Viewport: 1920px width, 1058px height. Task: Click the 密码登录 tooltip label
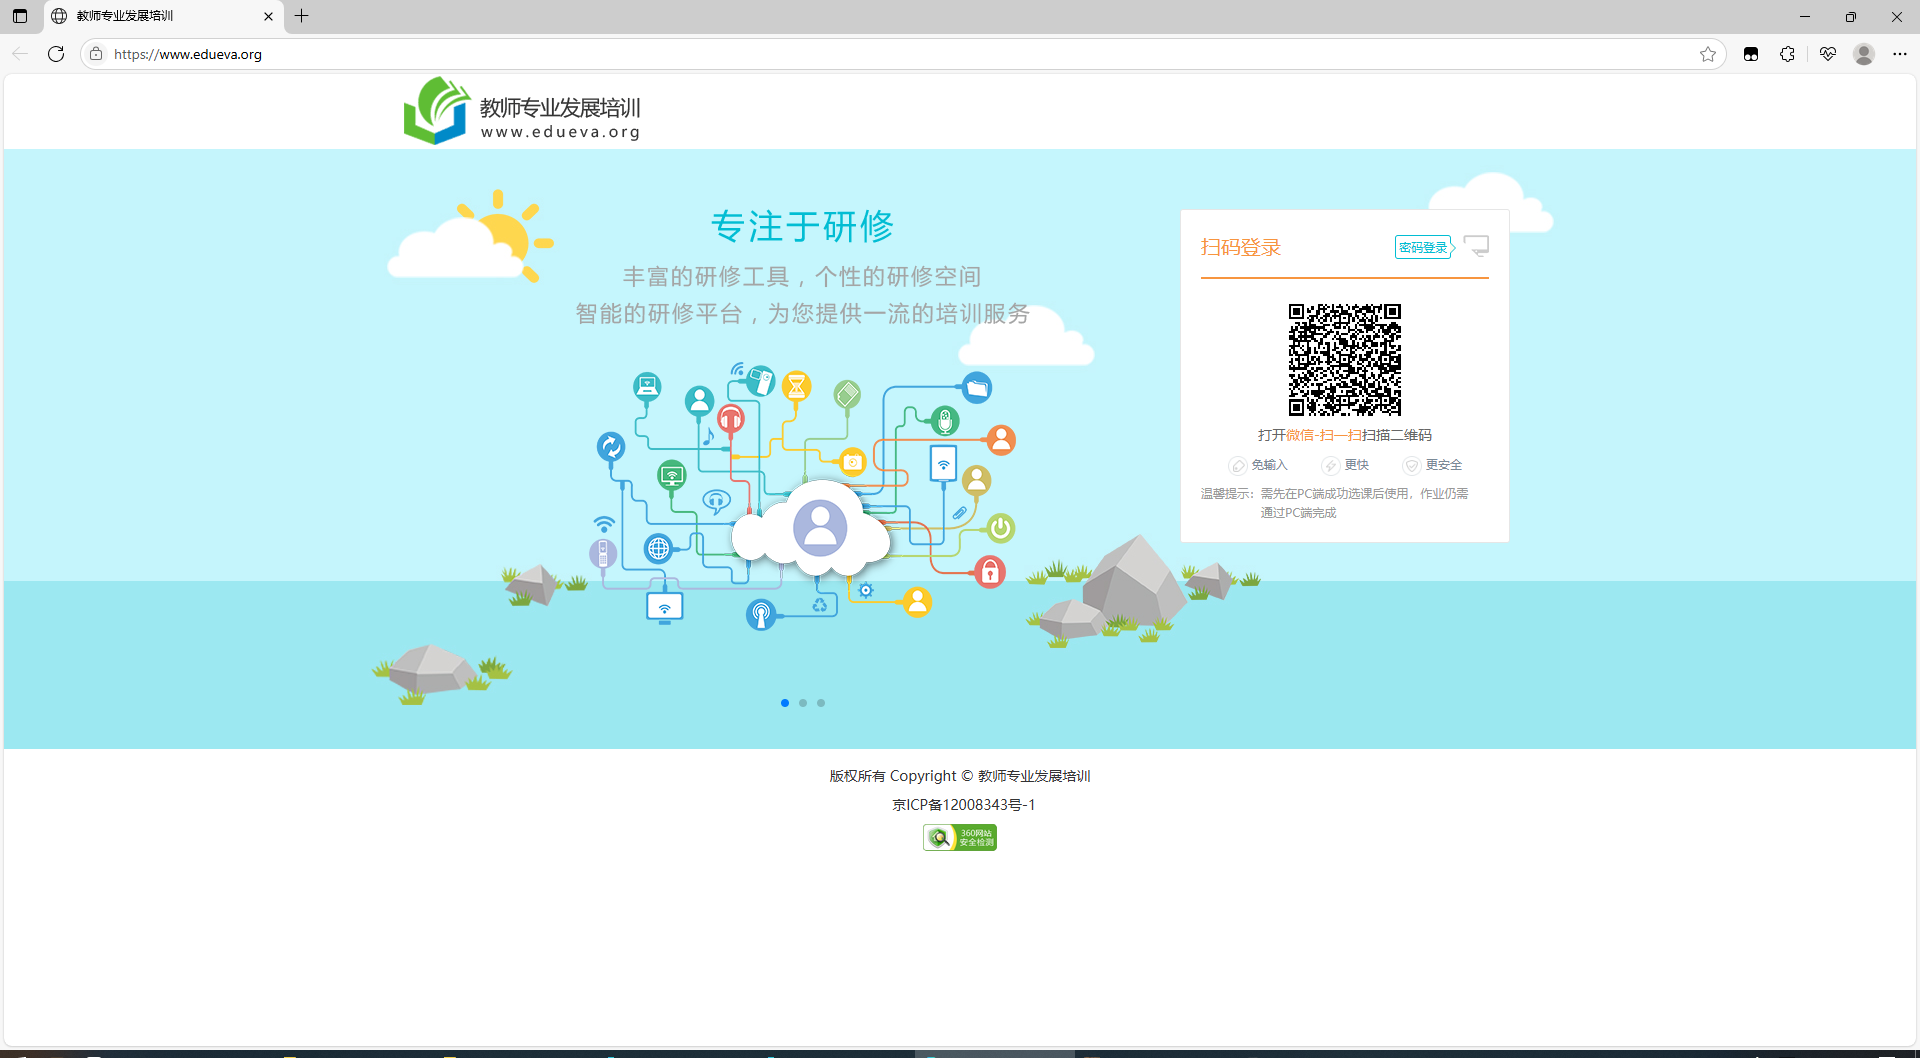point(1422,247)
